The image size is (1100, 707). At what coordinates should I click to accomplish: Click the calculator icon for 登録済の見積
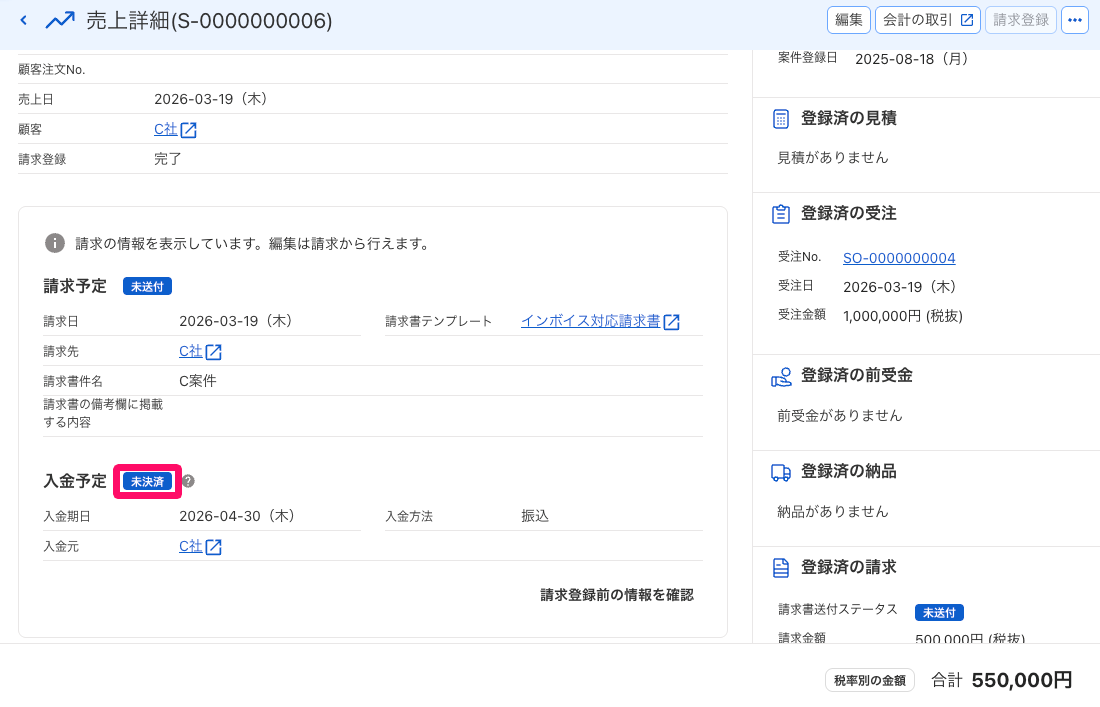(781, 119)
